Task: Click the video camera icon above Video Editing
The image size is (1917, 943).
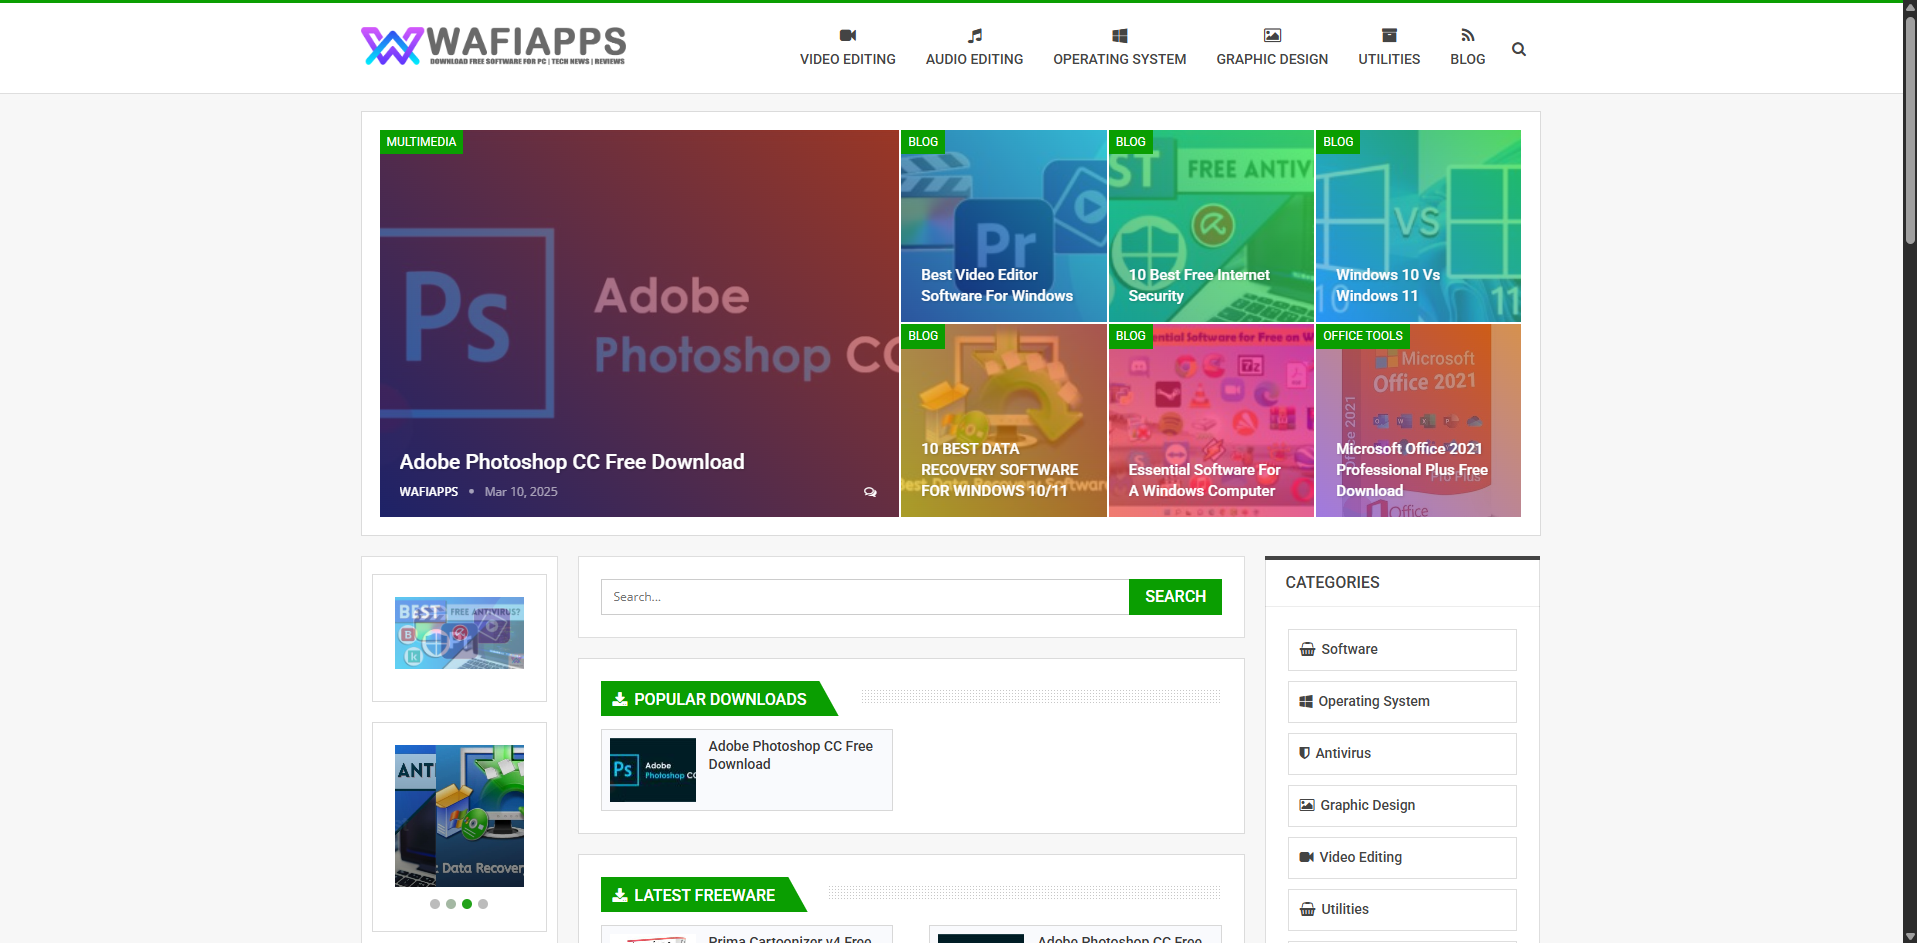Action: tap(848, 36)
